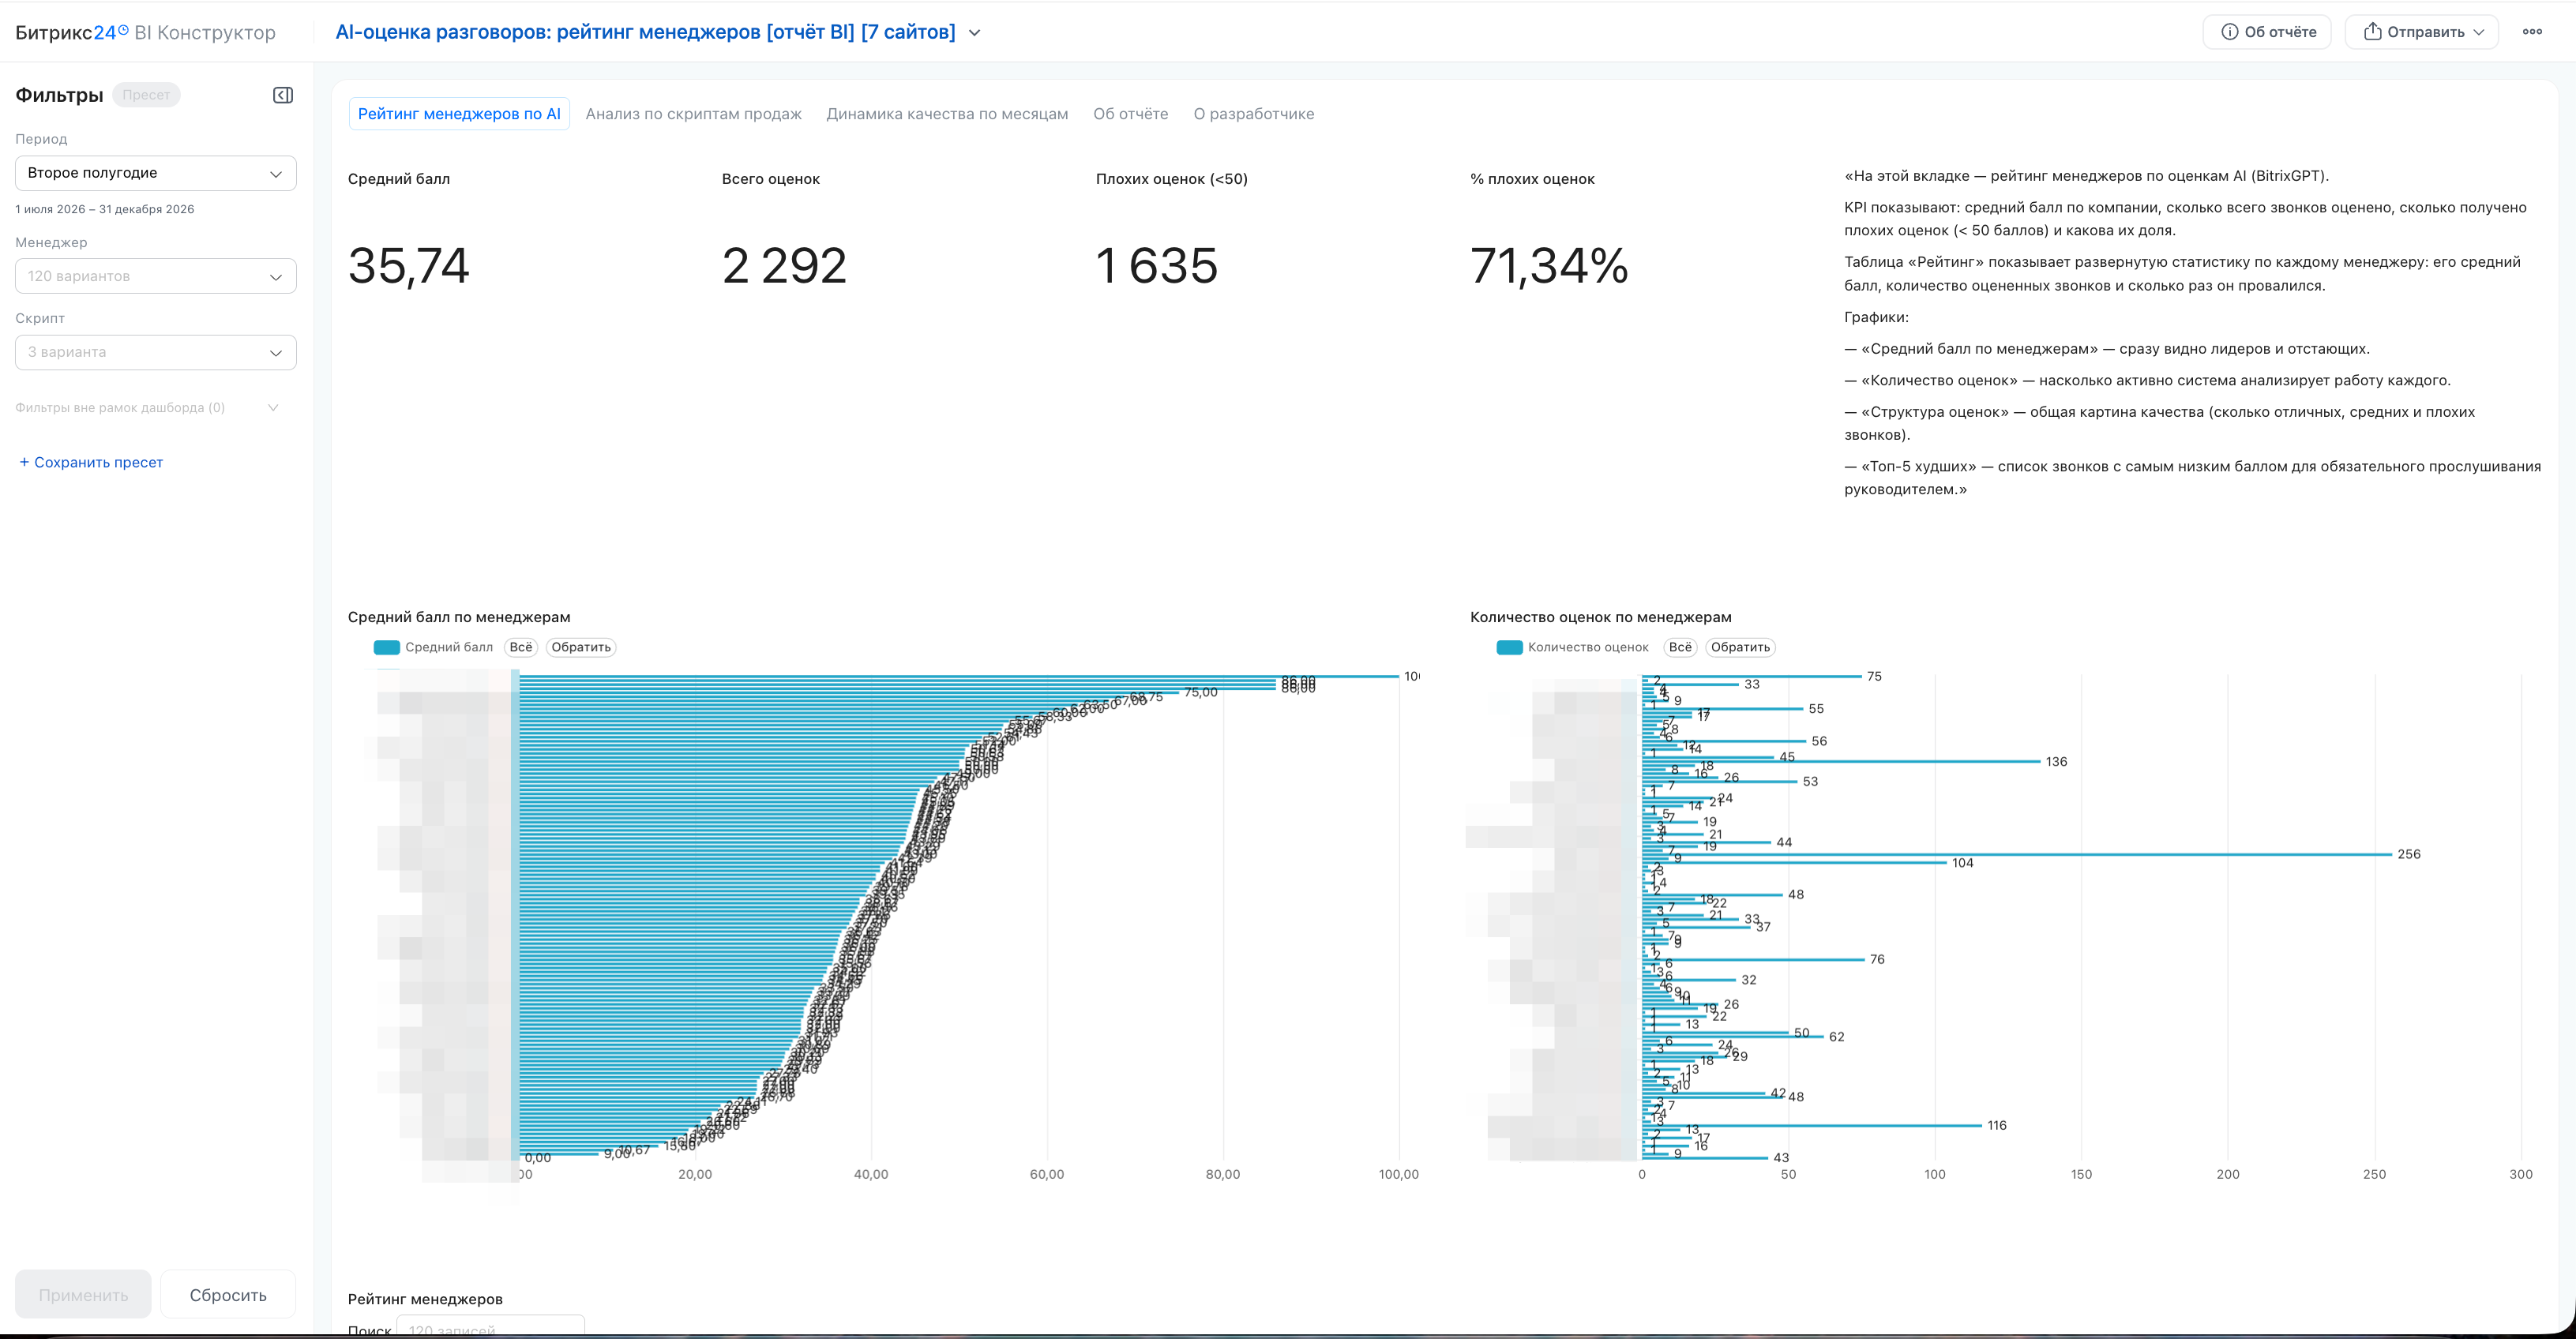The width and height of the screenshot is (2576, 1339).
Task: Open the Период dropdown Второе полугодие
Action: coord(156,173)
